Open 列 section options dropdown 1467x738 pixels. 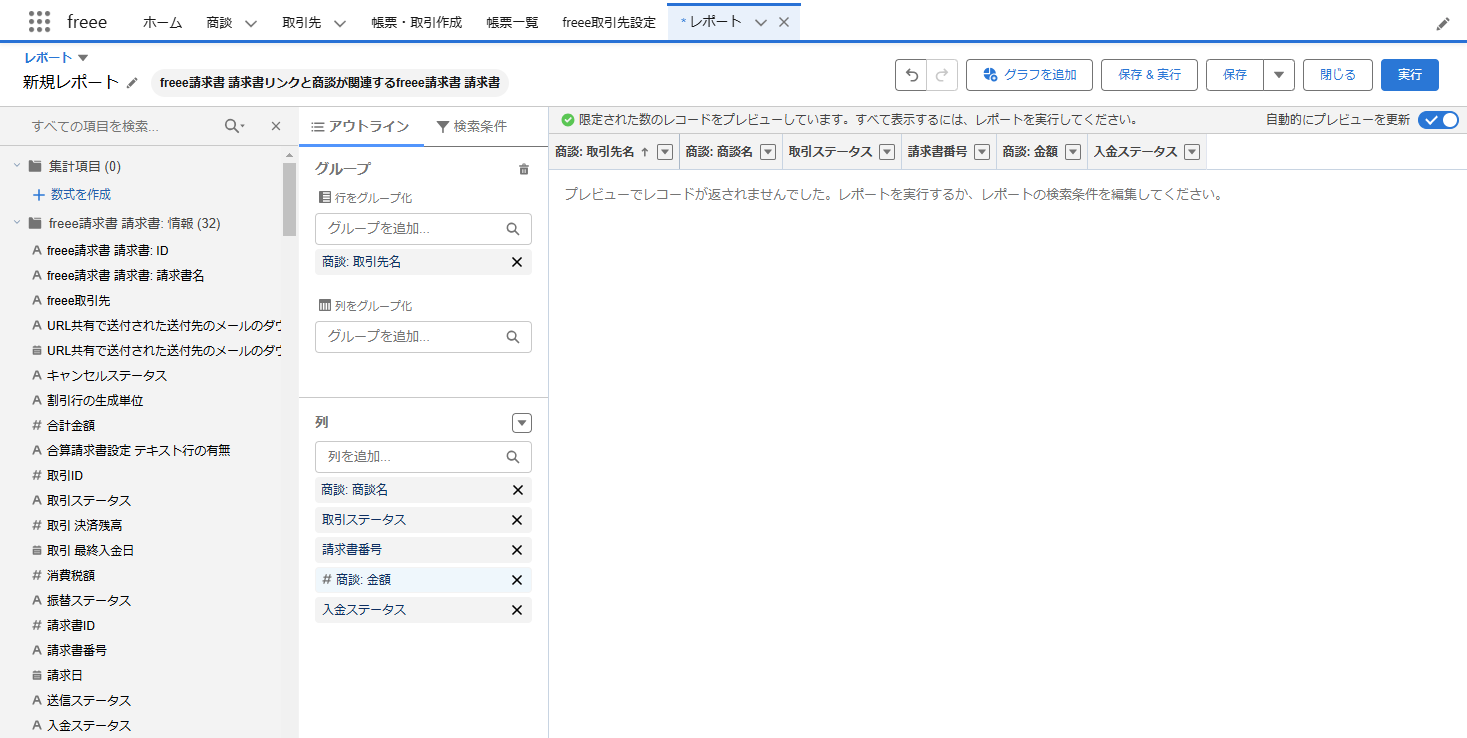click(522, 423)
